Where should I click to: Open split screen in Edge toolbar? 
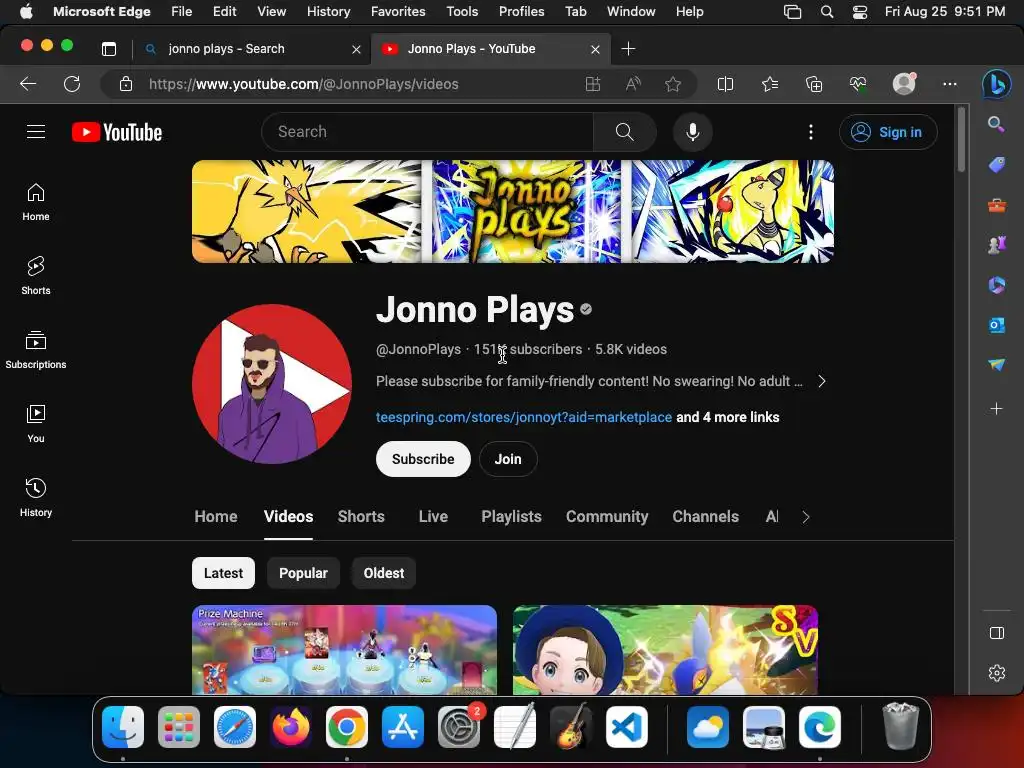[725, 84]
